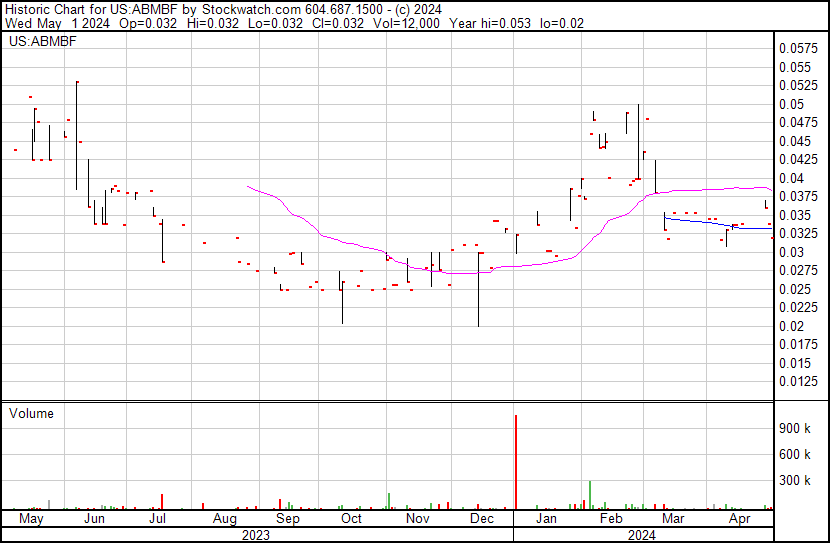Click the Wed May 1 2024 date text
The width and height of the screenshot is (830, 543).
click(x=58, y=23)
